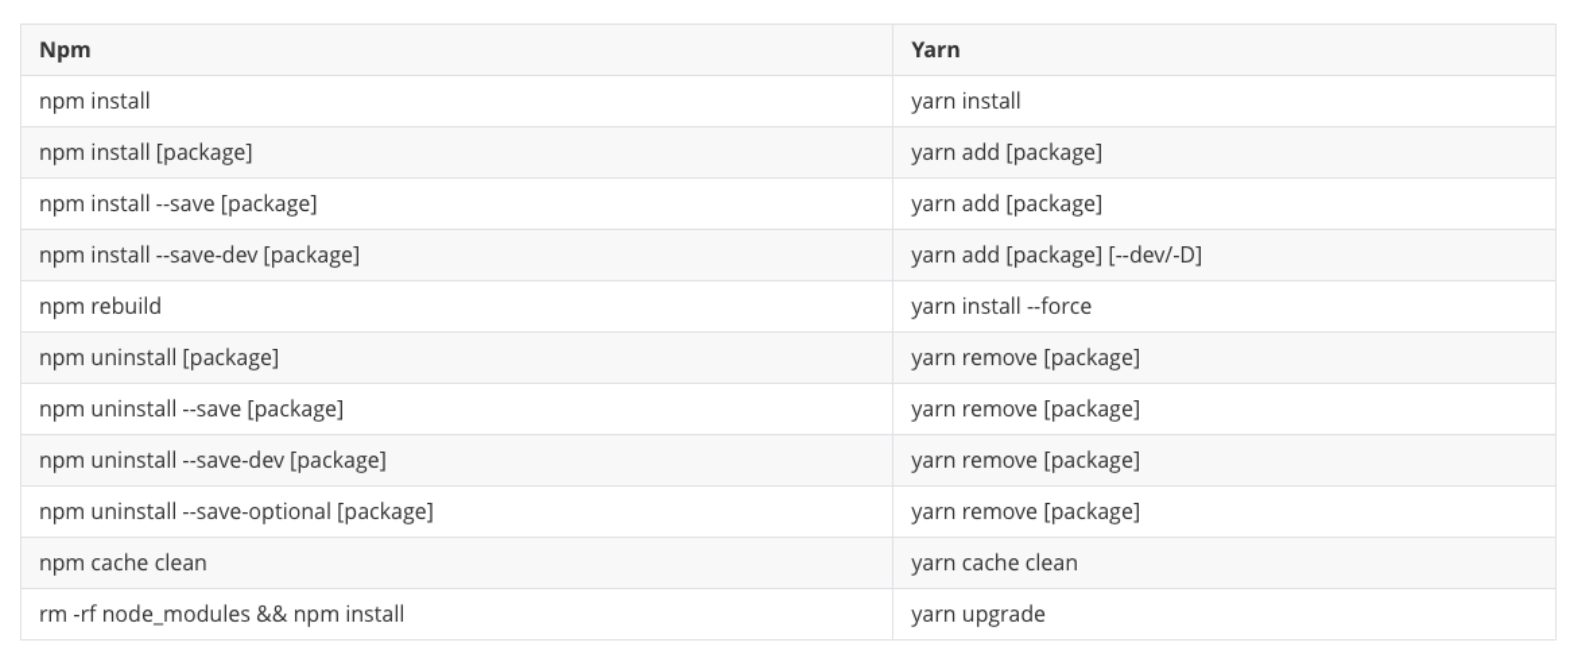Click the Npm column header
The width and height of the screenshot is (1577, 662).
click(x=65, y=50)
